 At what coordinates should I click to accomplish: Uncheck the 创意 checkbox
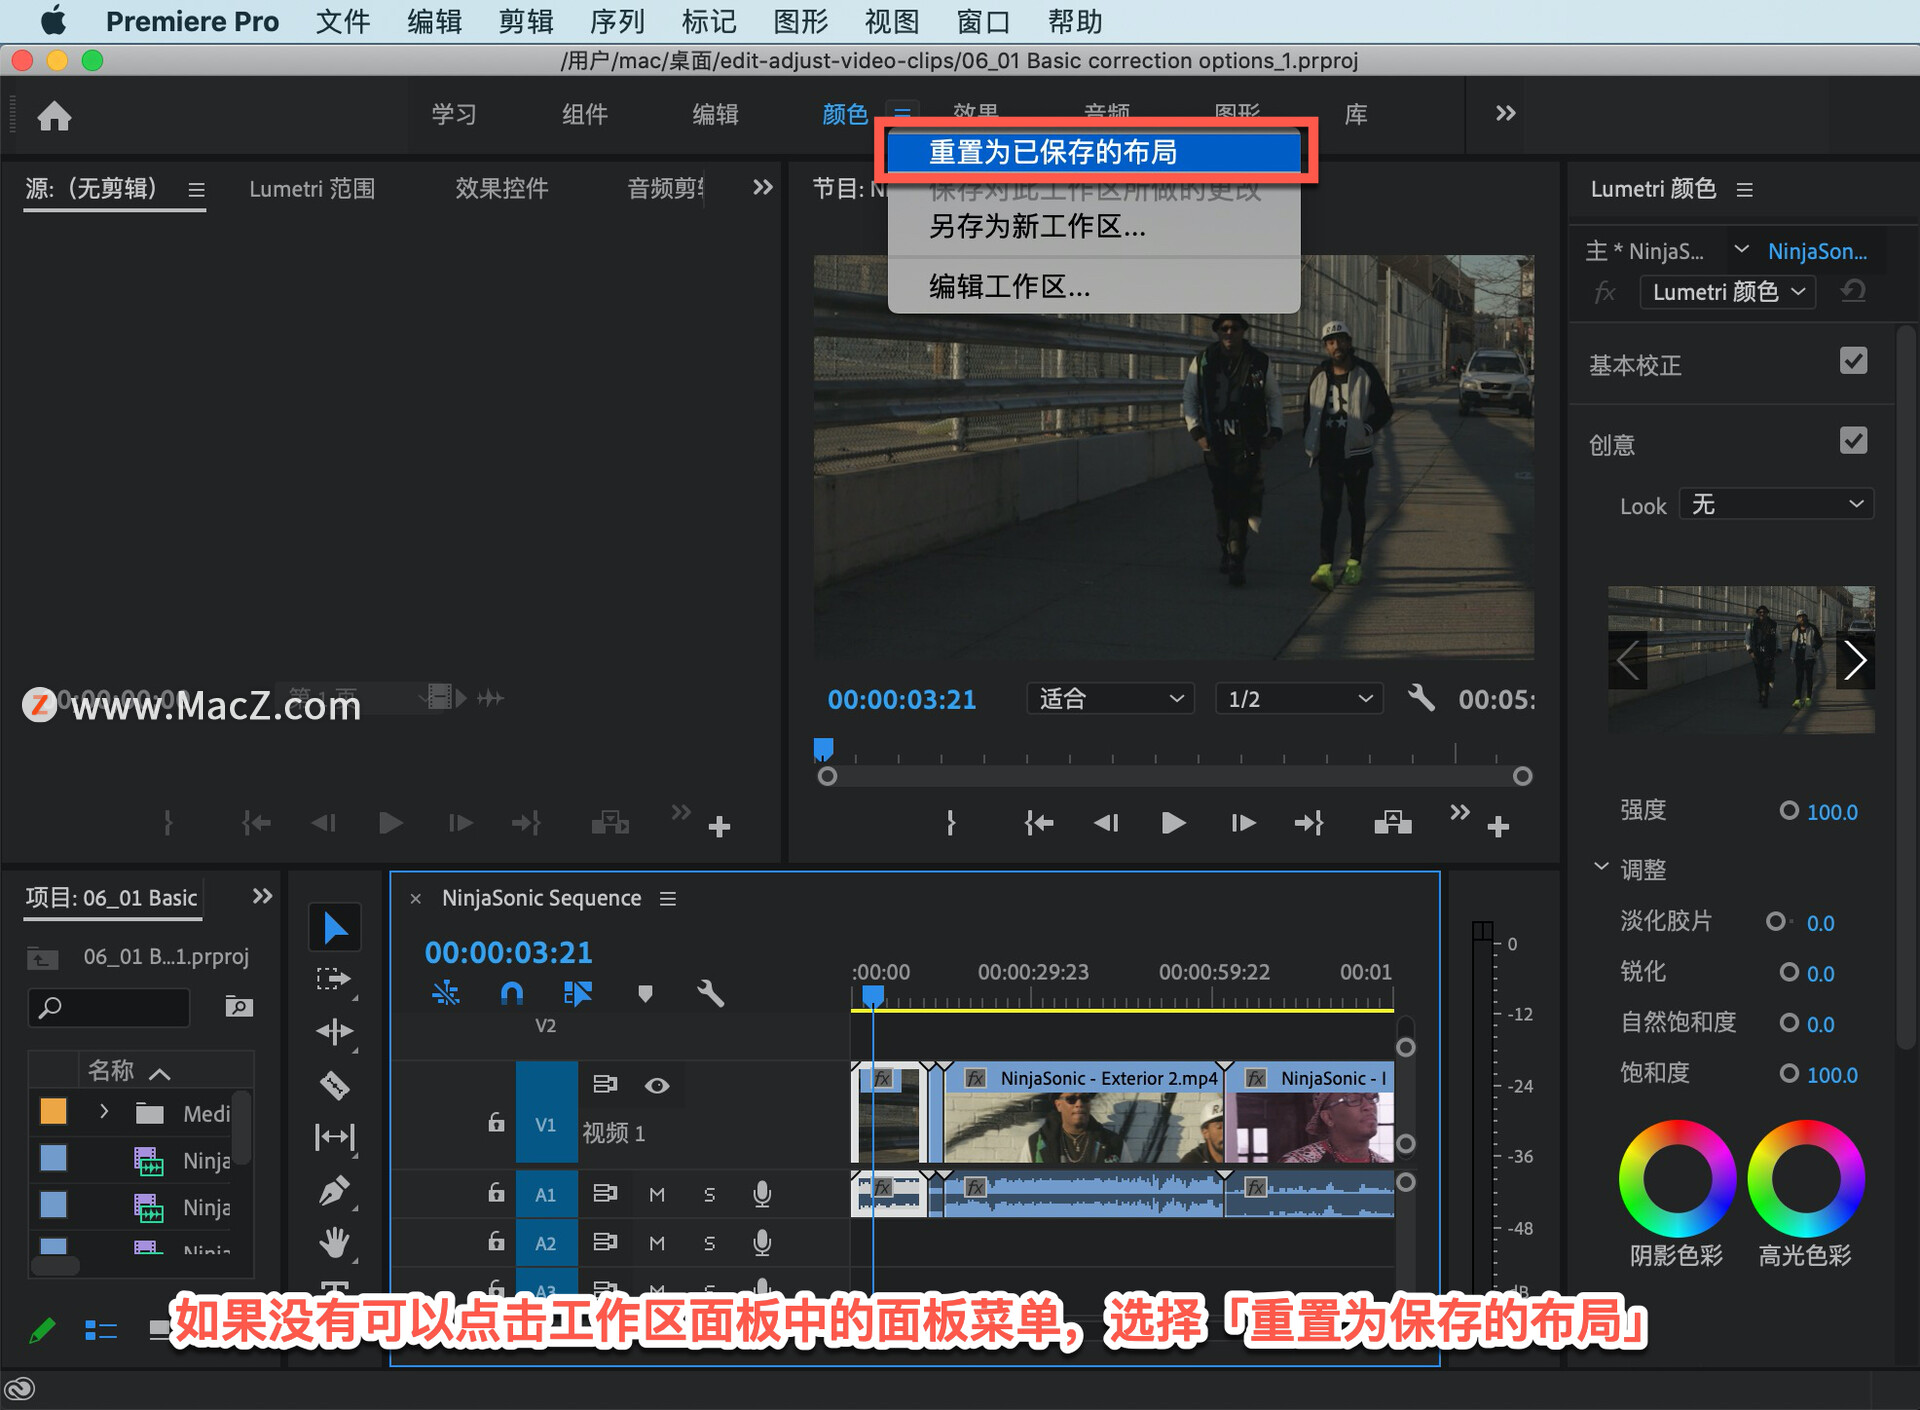coord(1852,441)
